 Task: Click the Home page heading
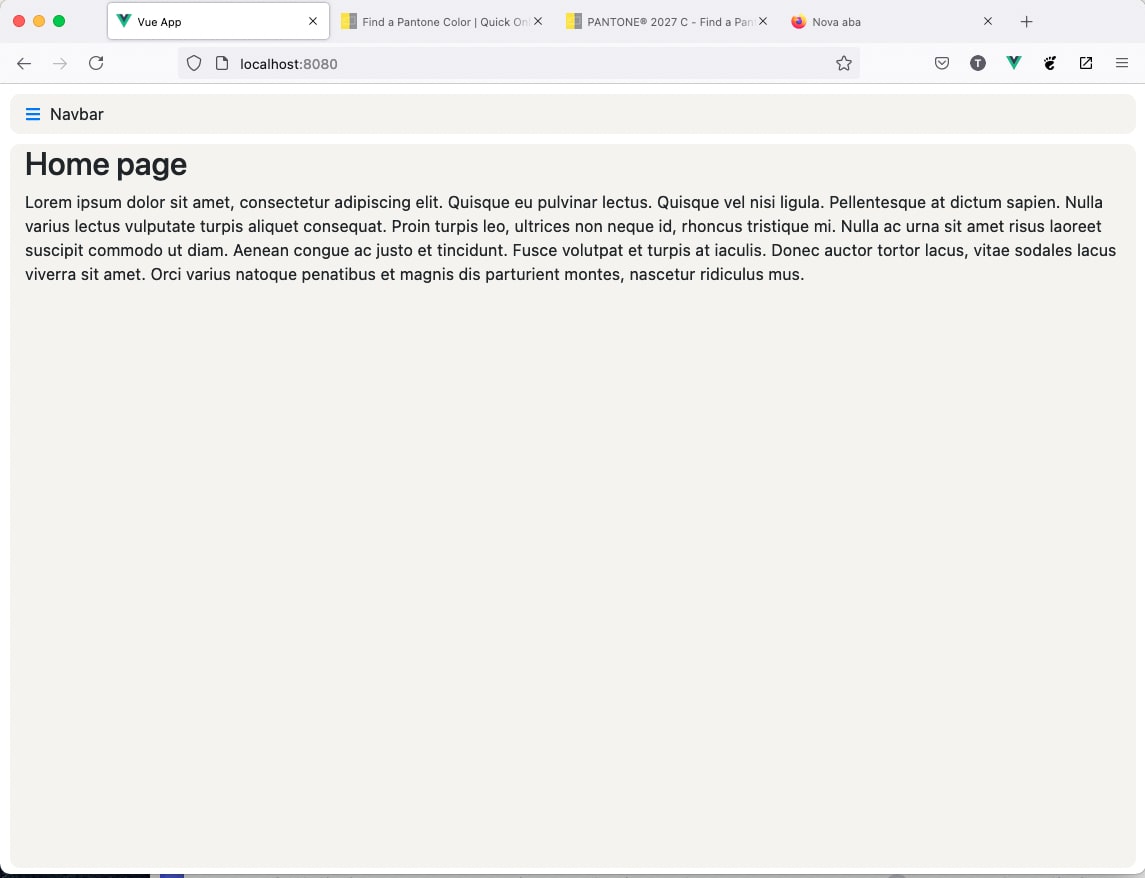(x=105, y=163)
